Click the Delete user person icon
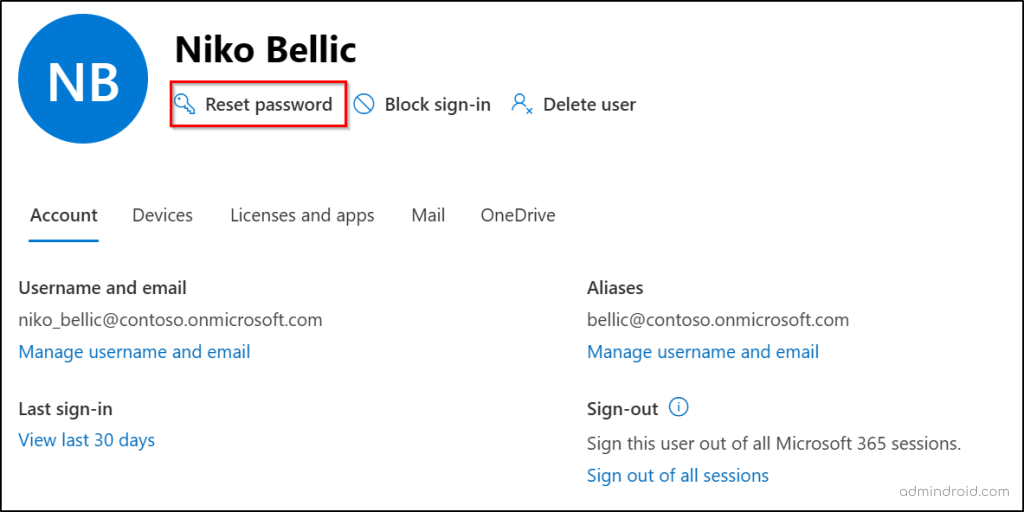The height and width of the screenshot is (512, 1024). [522, 104]
